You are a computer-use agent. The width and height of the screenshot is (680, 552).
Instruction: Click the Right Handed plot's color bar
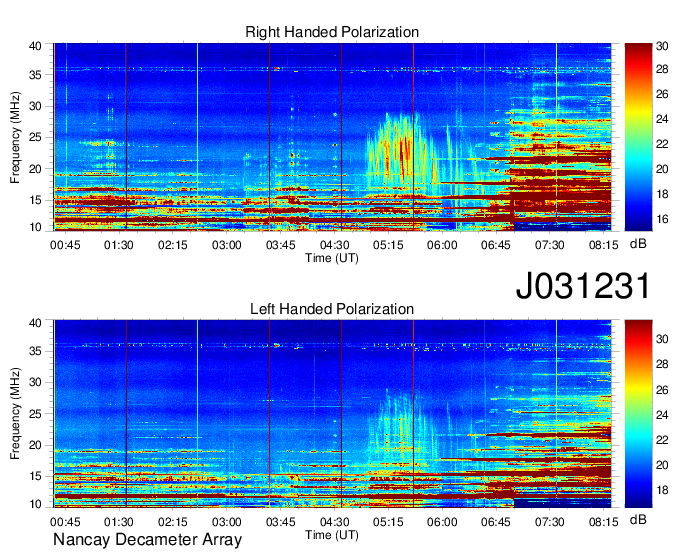[638, 137]
